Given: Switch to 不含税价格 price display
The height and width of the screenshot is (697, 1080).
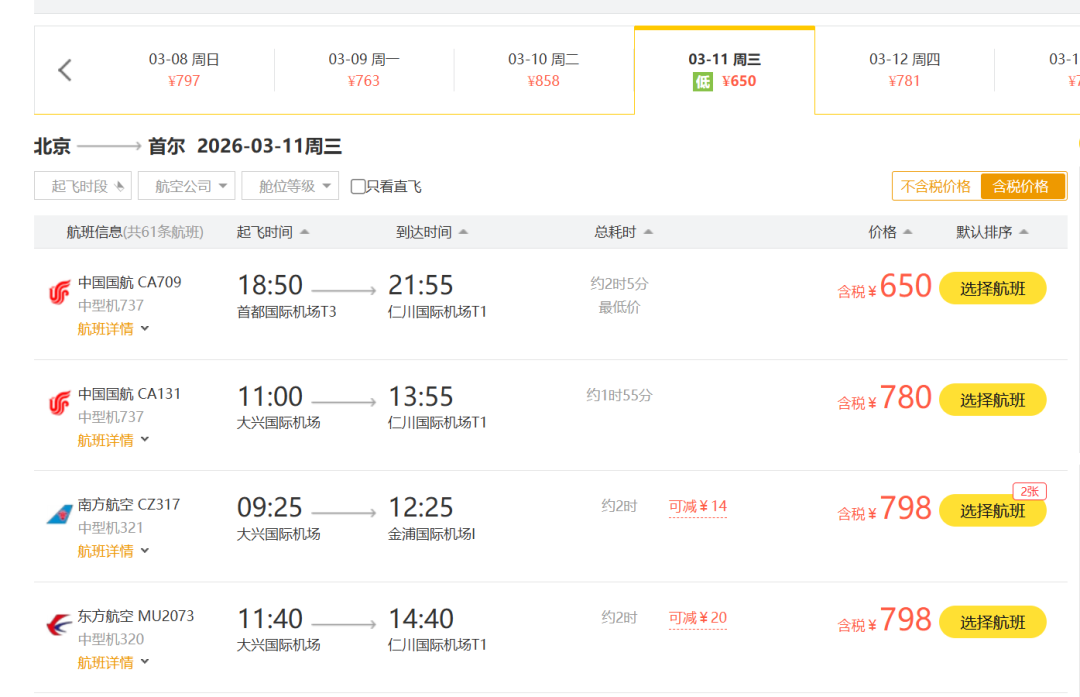Looking at the screenshot, I should 936,186.
